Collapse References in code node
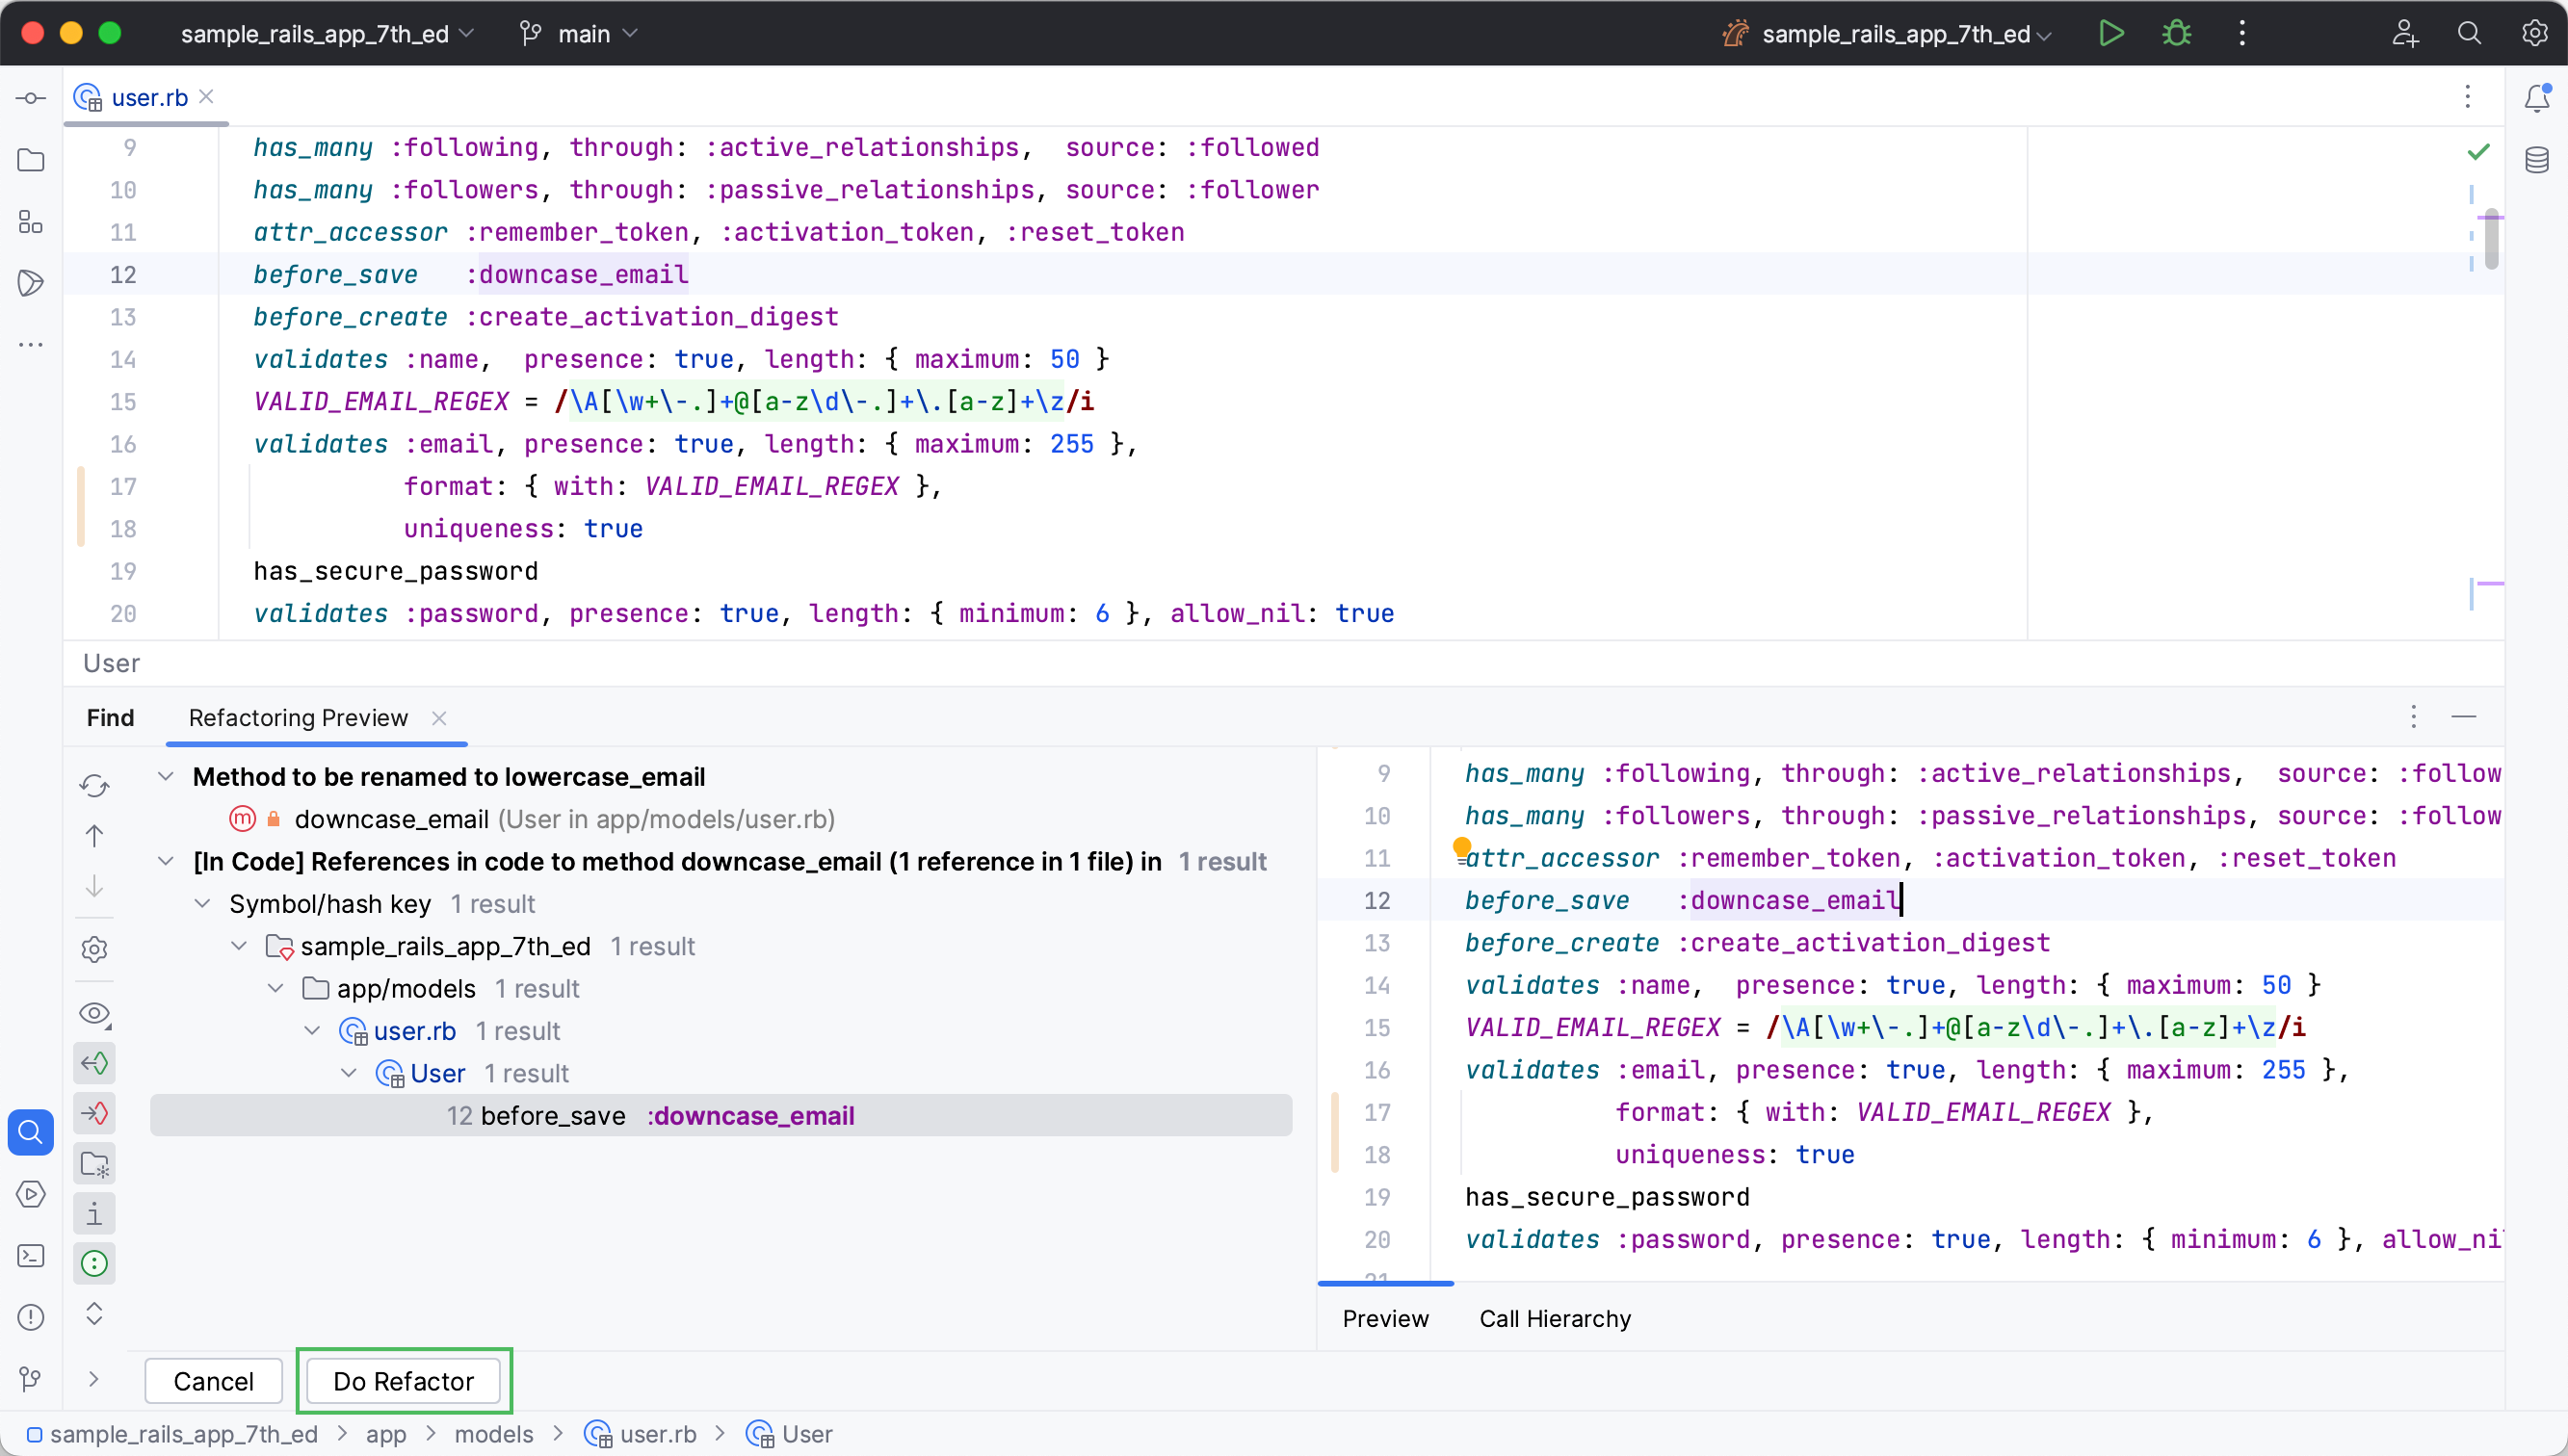2568x1456 pixels. click(166, 861)
